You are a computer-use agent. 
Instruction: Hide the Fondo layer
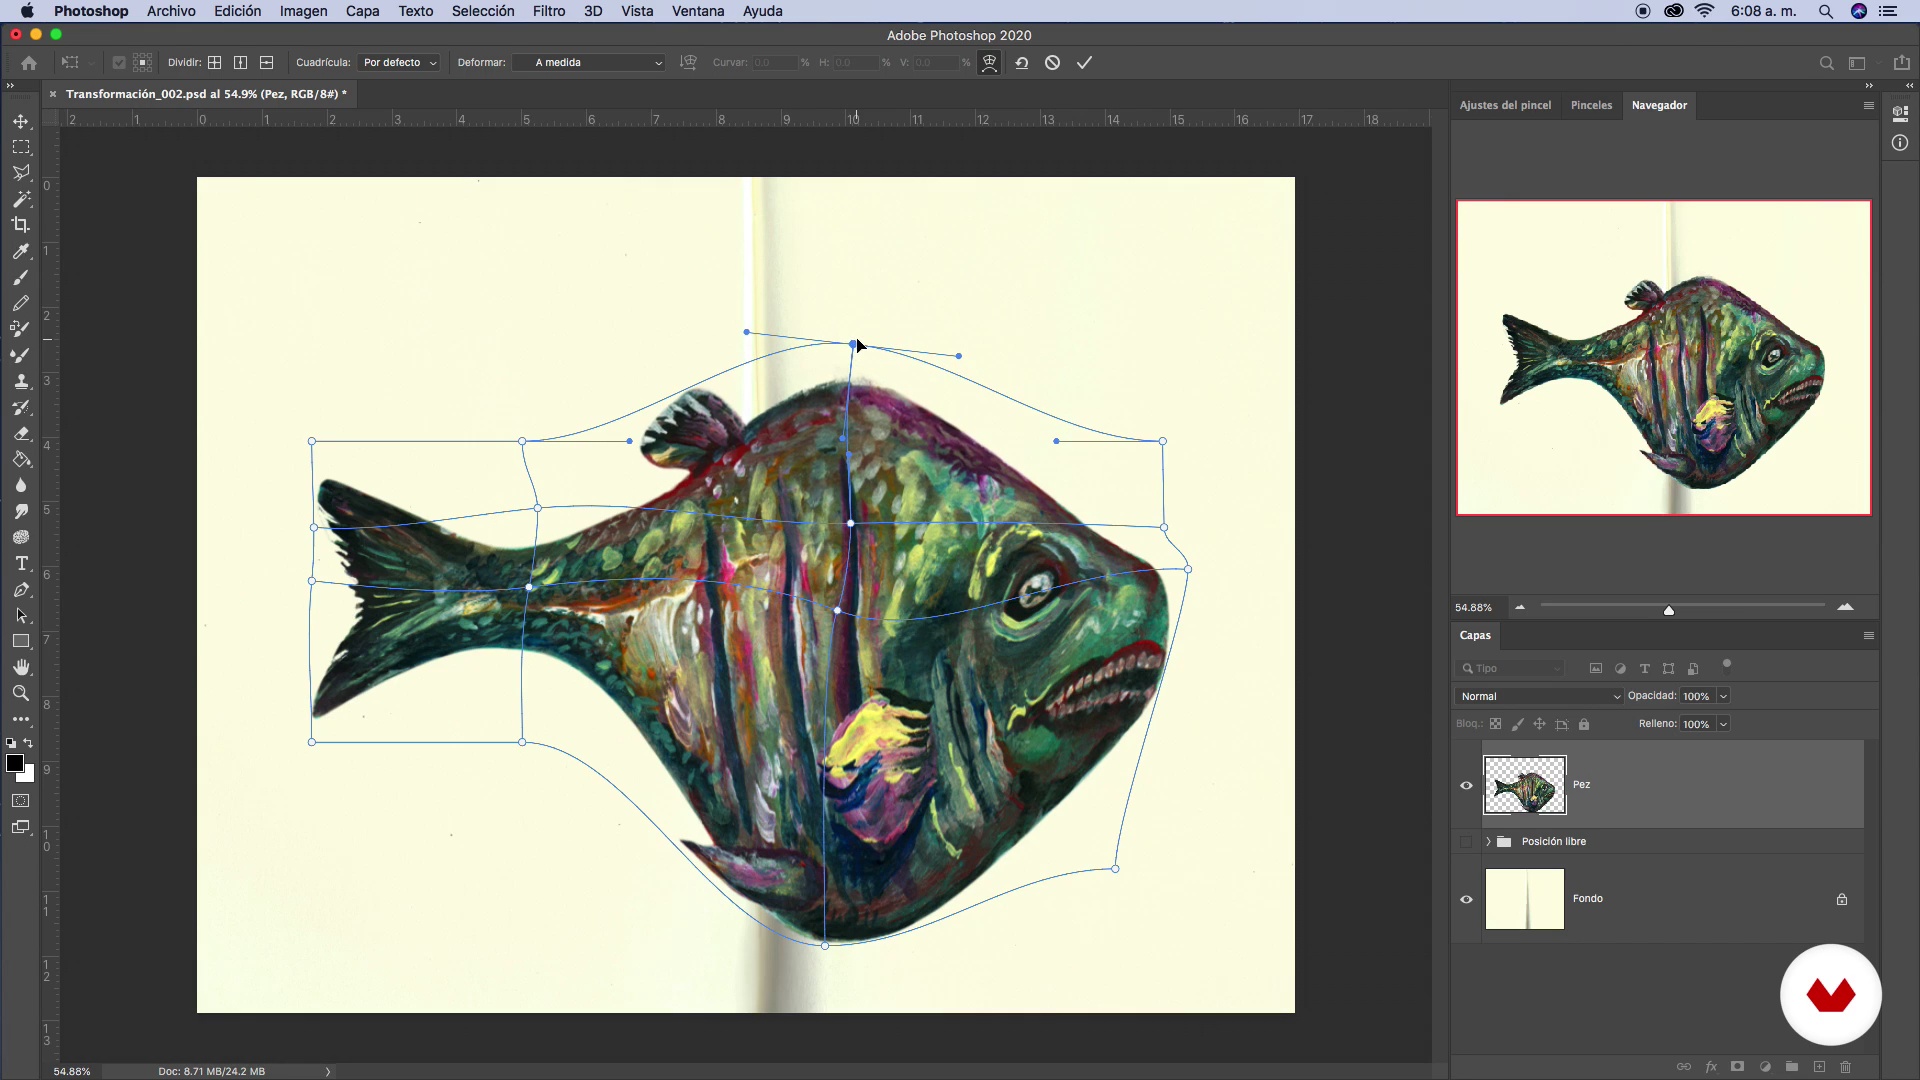point(1466,899)
